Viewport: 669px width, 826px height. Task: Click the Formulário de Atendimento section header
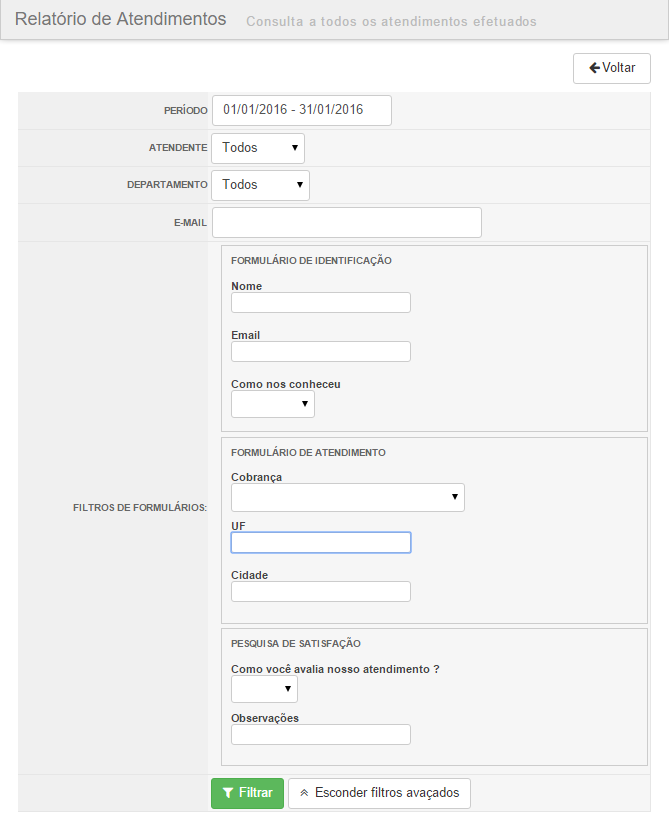[308, 453]
